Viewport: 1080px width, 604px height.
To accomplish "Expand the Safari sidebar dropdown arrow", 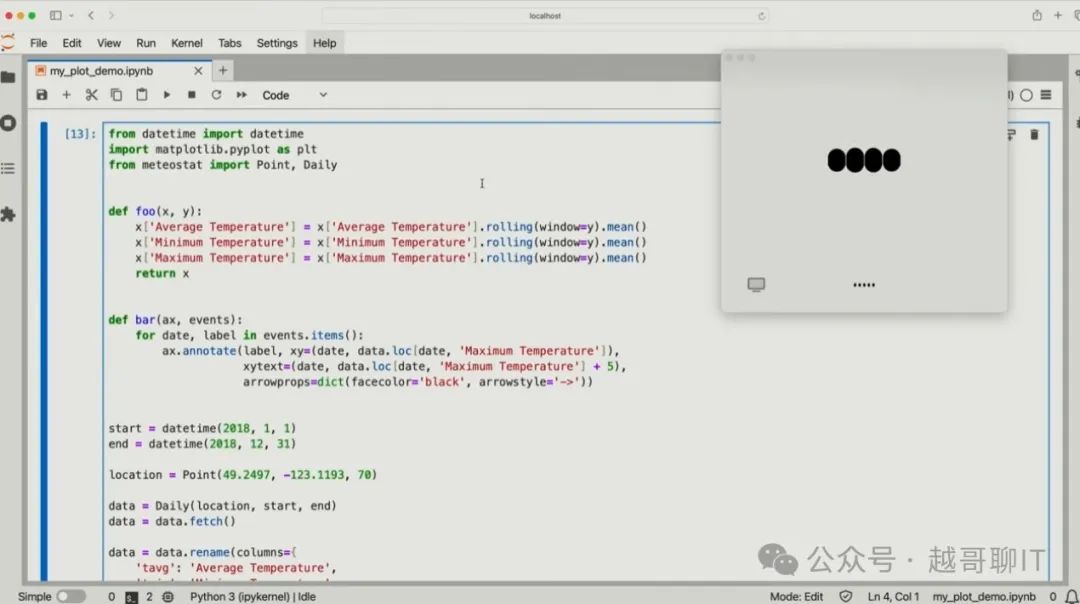I will [x=71, y=15].
